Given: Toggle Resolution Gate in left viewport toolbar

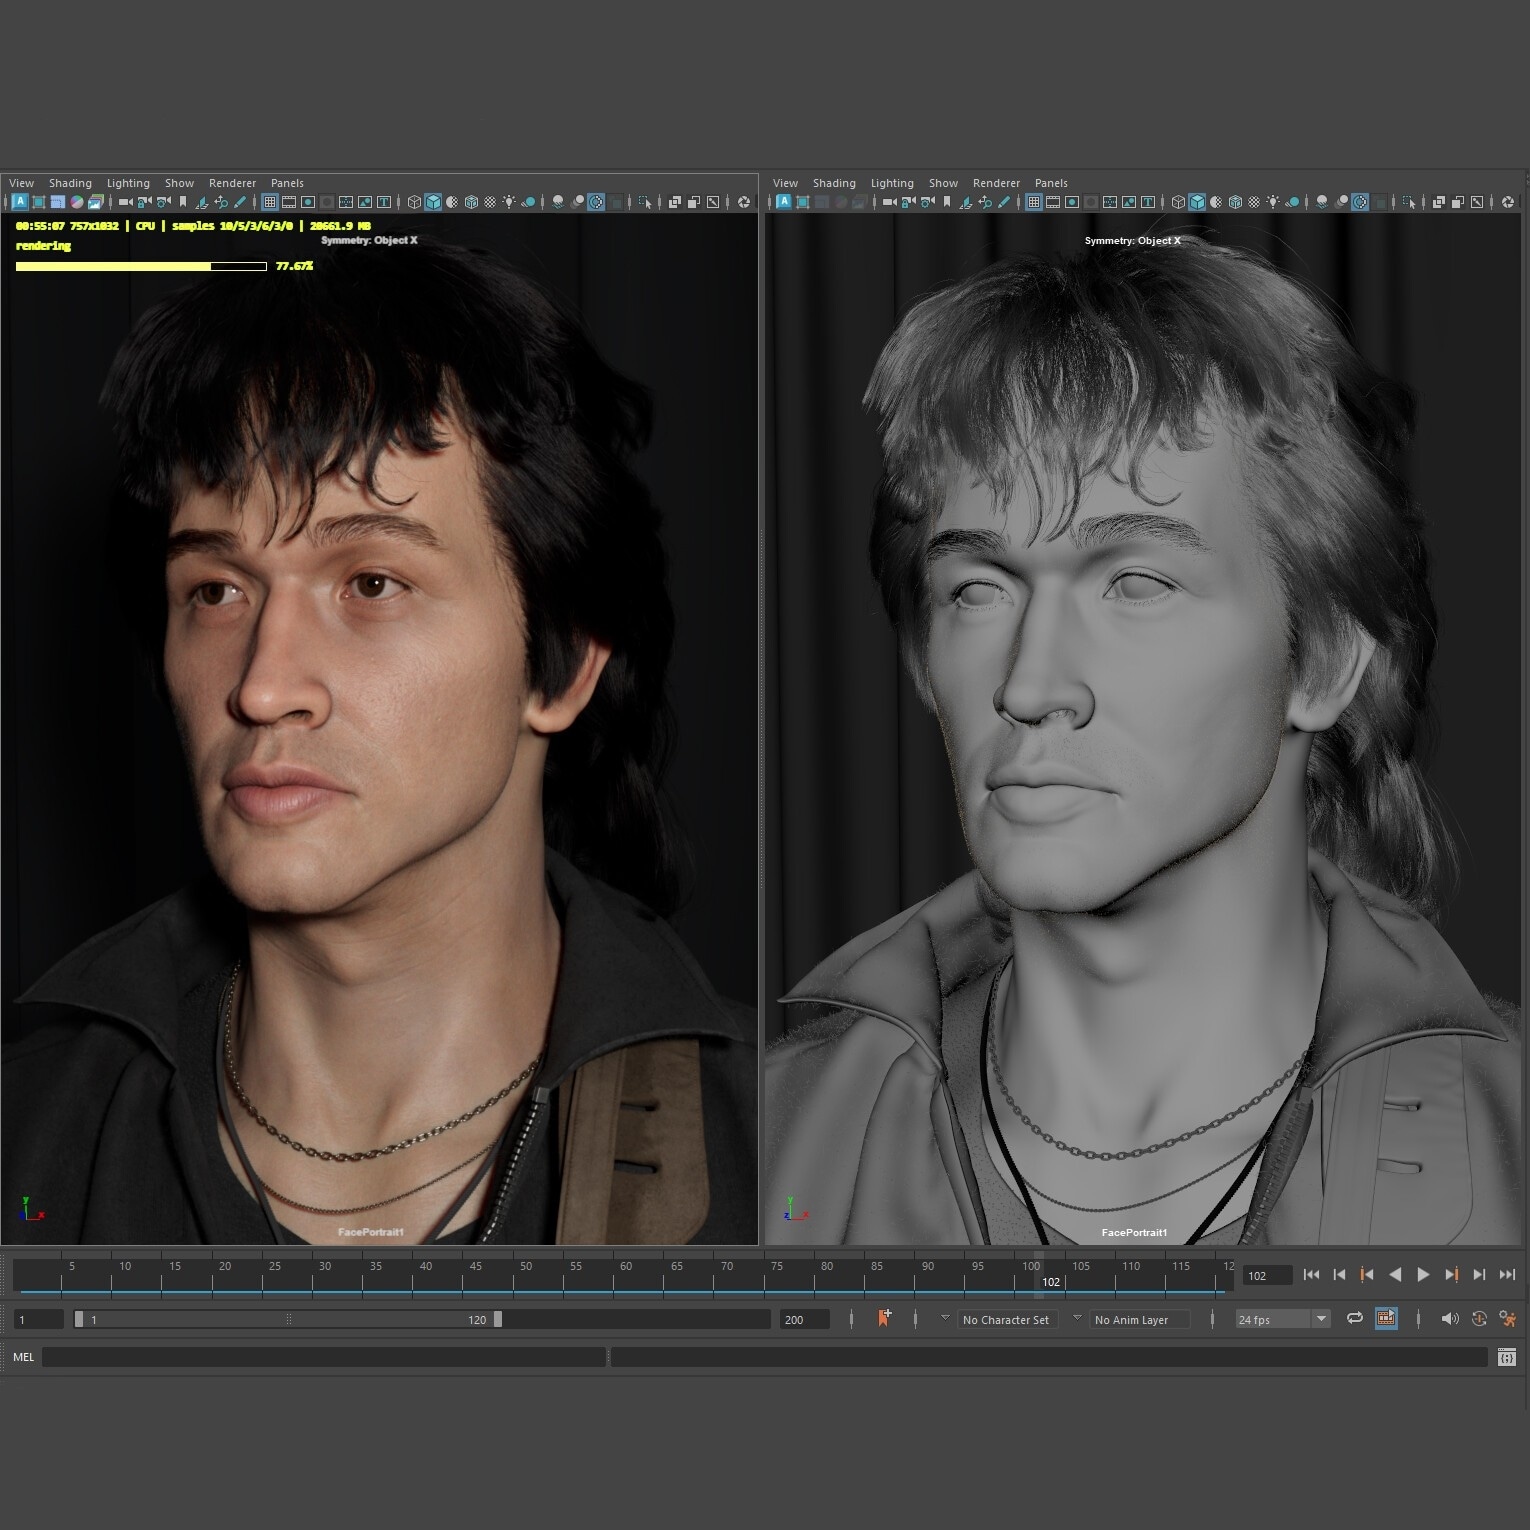Looking at the screenshot, I should pyautogui.click(x=308, y=202).
